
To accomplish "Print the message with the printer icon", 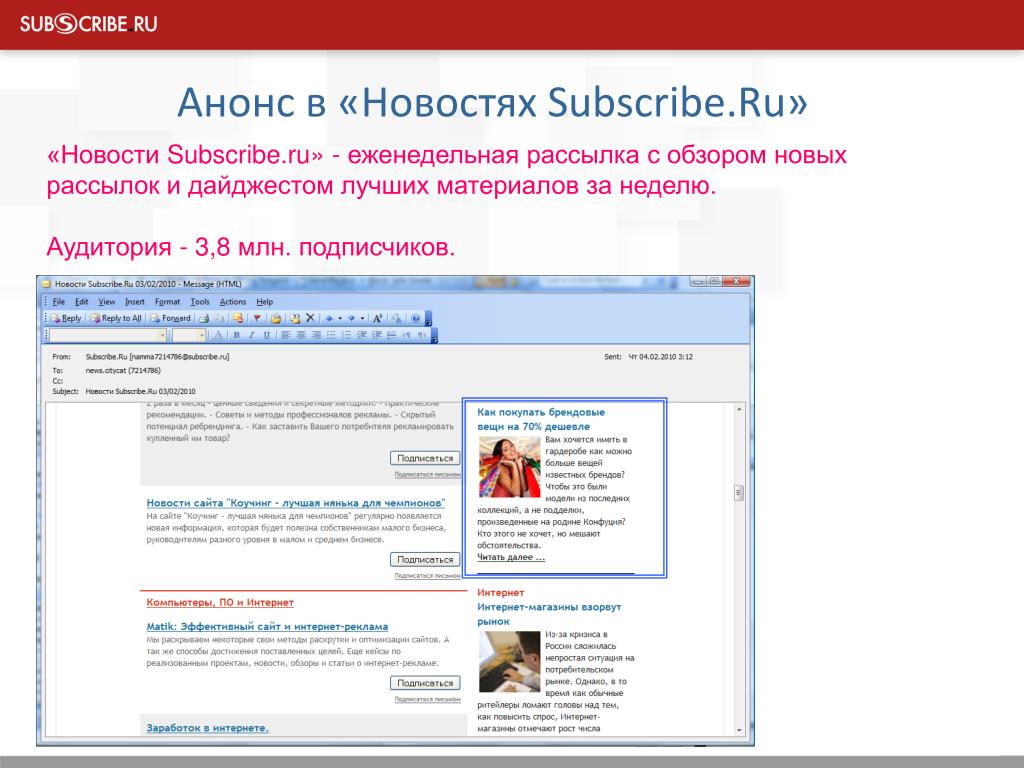I will point(204,318).
